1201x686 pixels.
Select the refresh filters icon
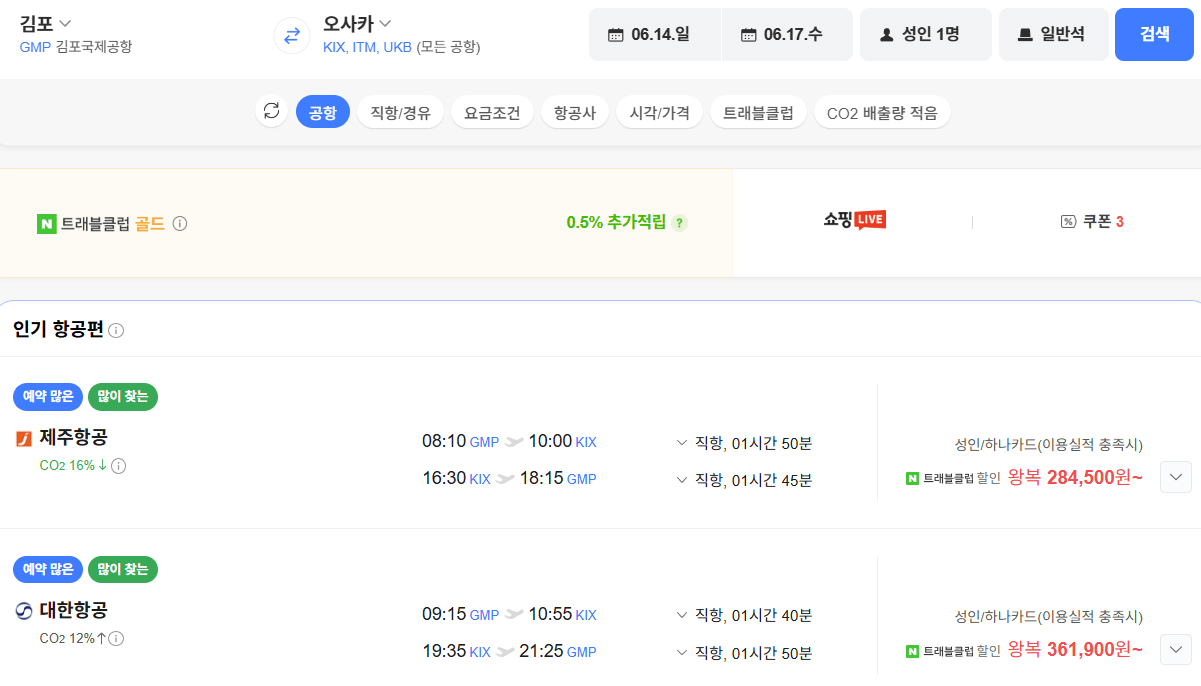271,112
